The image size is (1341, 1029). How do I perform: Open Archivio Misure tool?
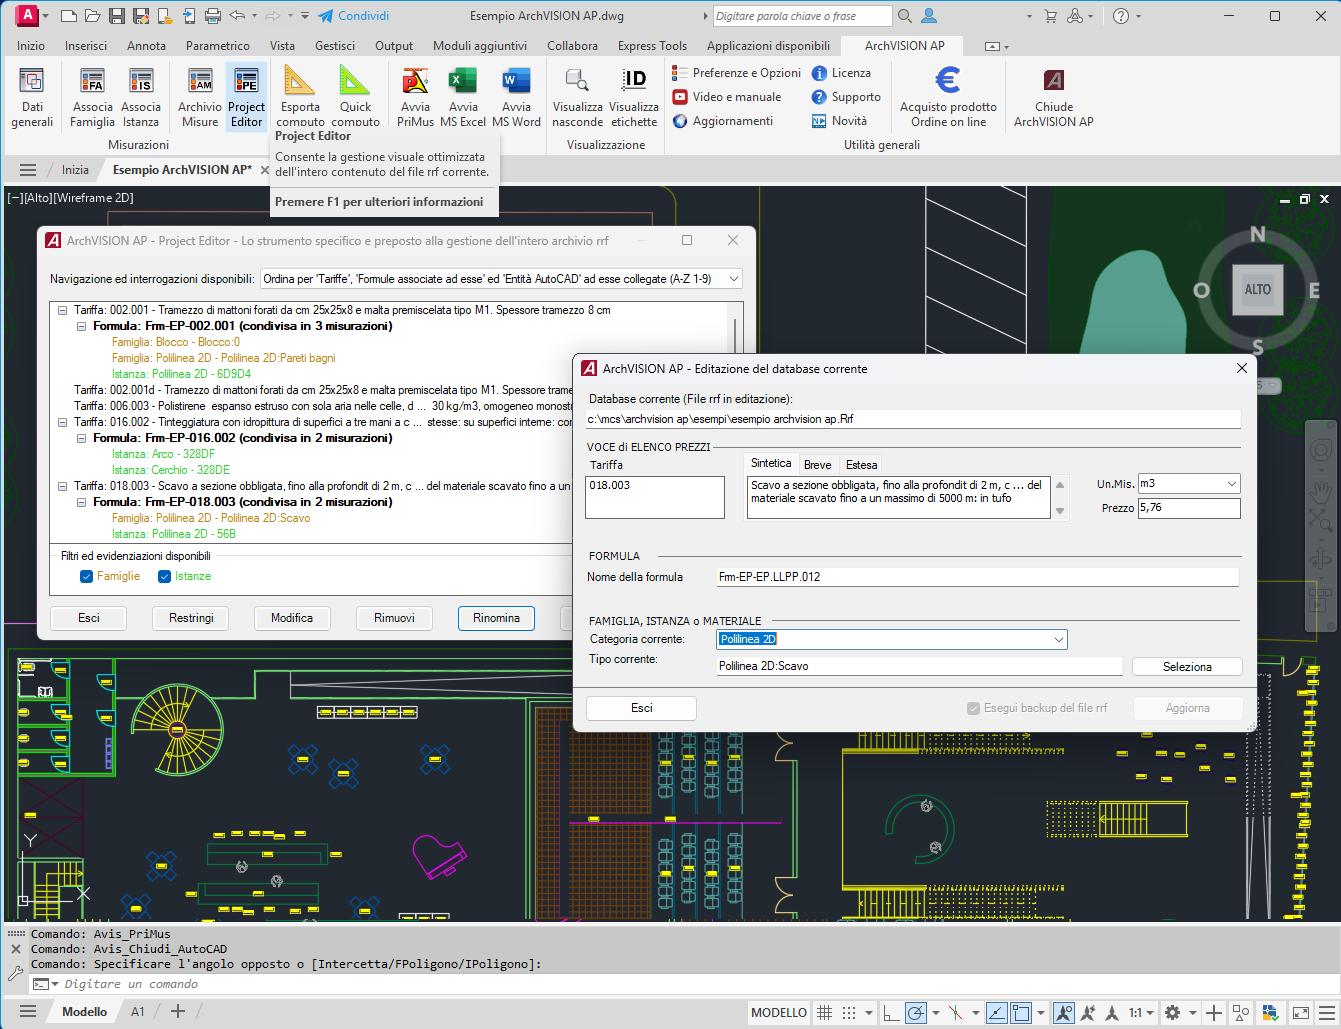point(200,97)
